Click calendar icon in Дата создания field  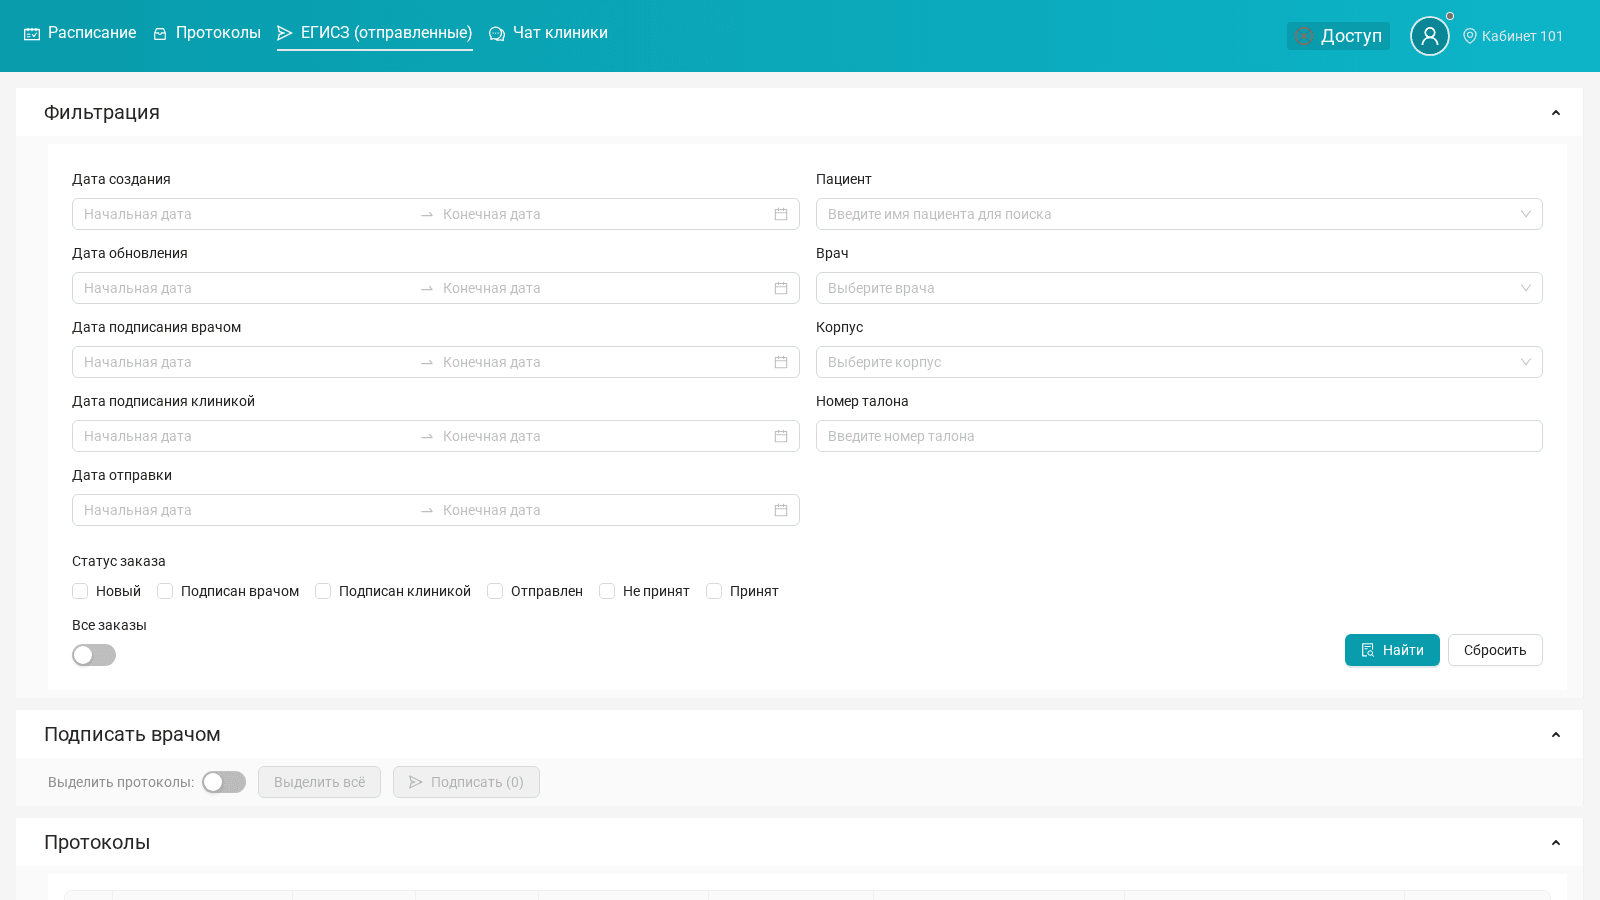click(x=781, y=214)
